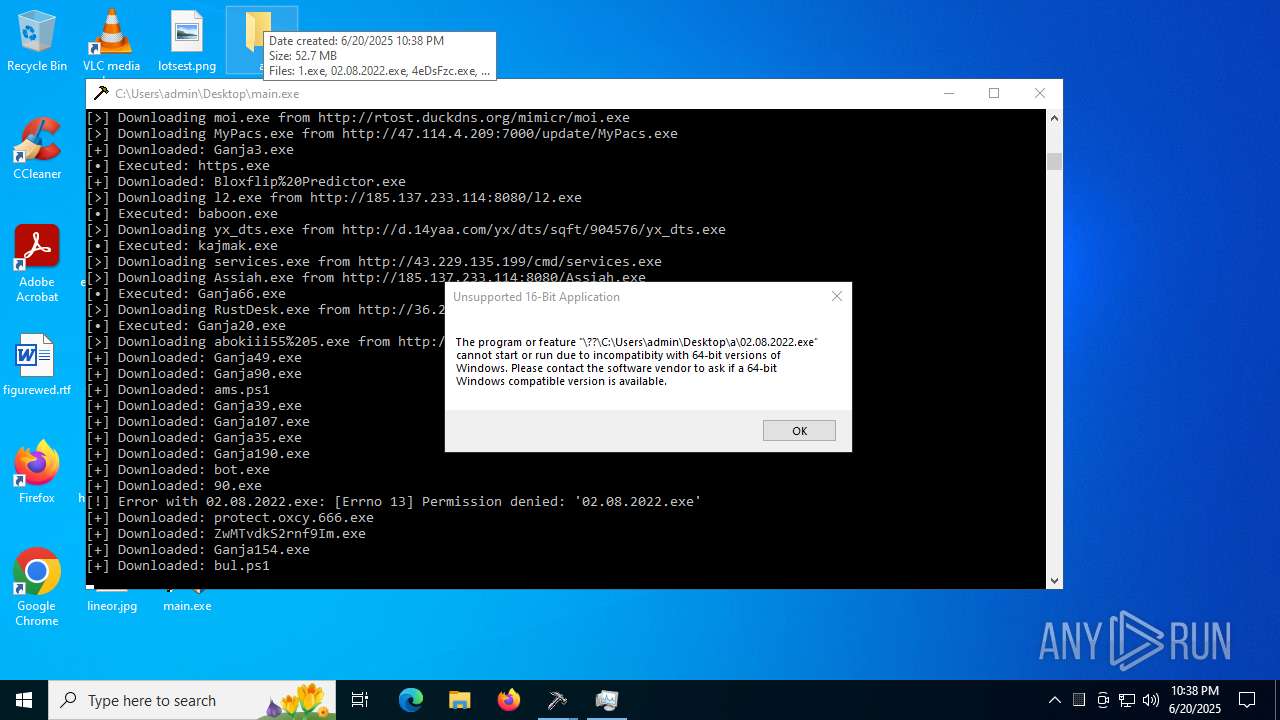Click the "Downloading services.exe" console line
The height and width of the screenshot is (720, 1280).
(374, 261)
